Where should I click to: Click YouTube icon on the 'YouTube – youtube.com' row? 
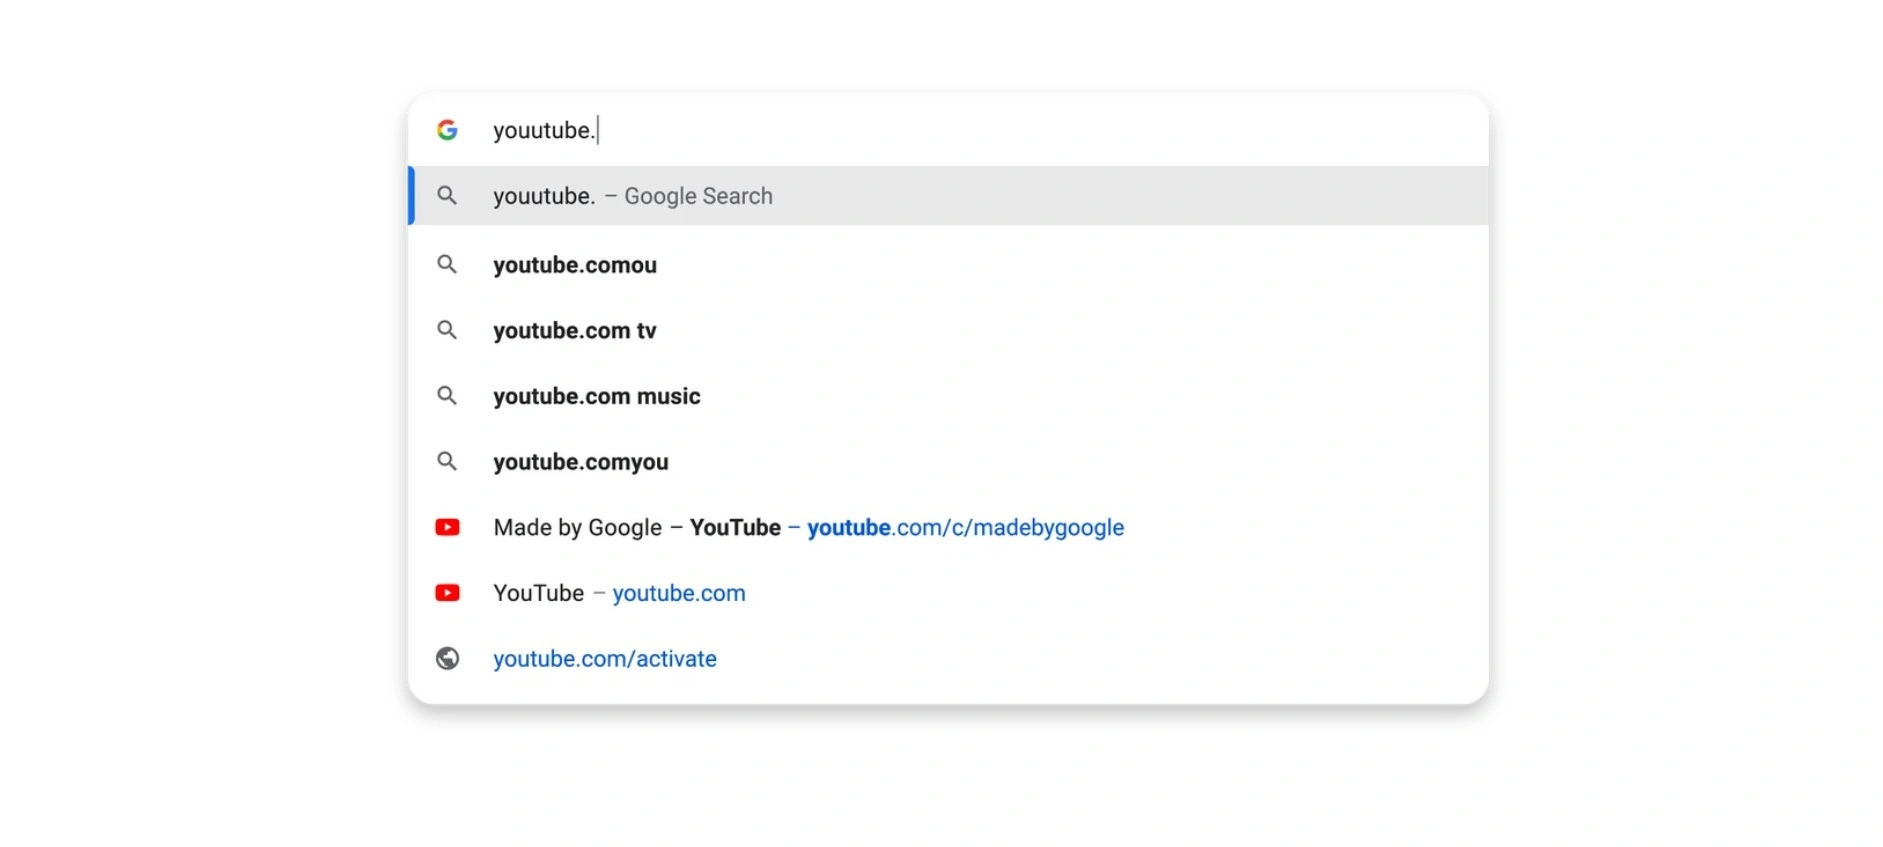(447, 593)
